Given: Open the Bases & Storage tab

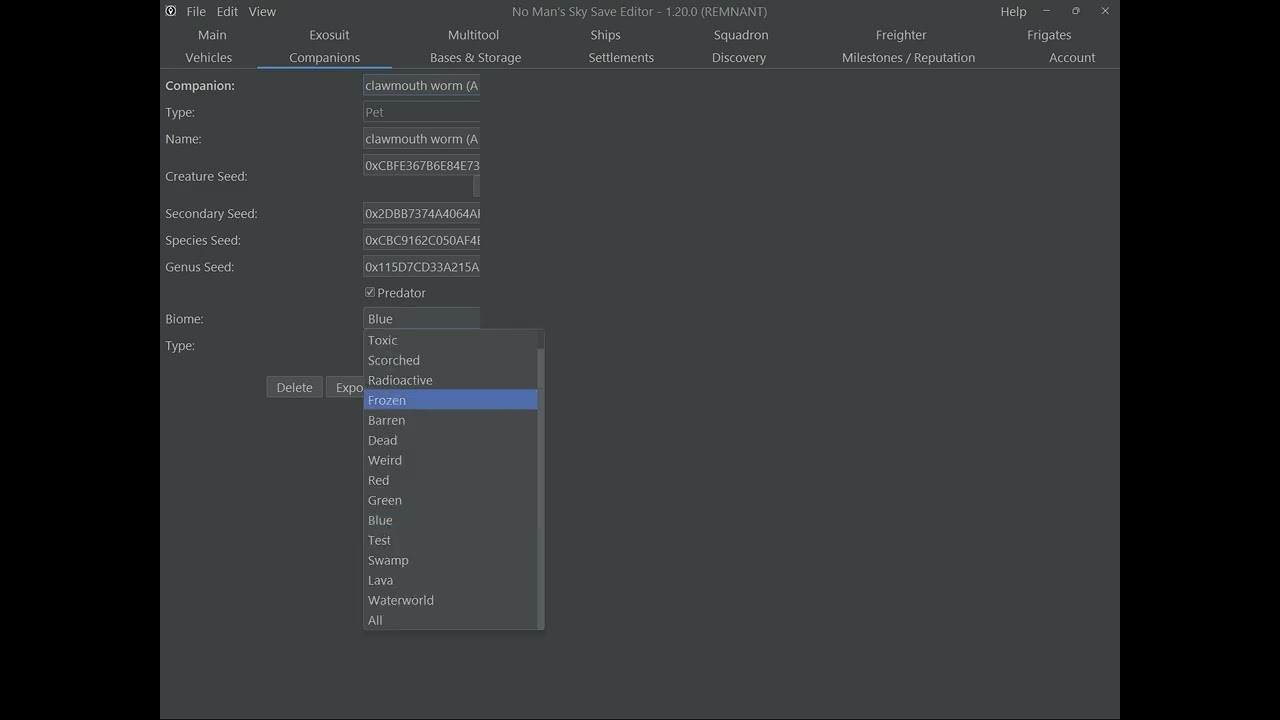Looking at the screenshot, I should tap(475, 58).
